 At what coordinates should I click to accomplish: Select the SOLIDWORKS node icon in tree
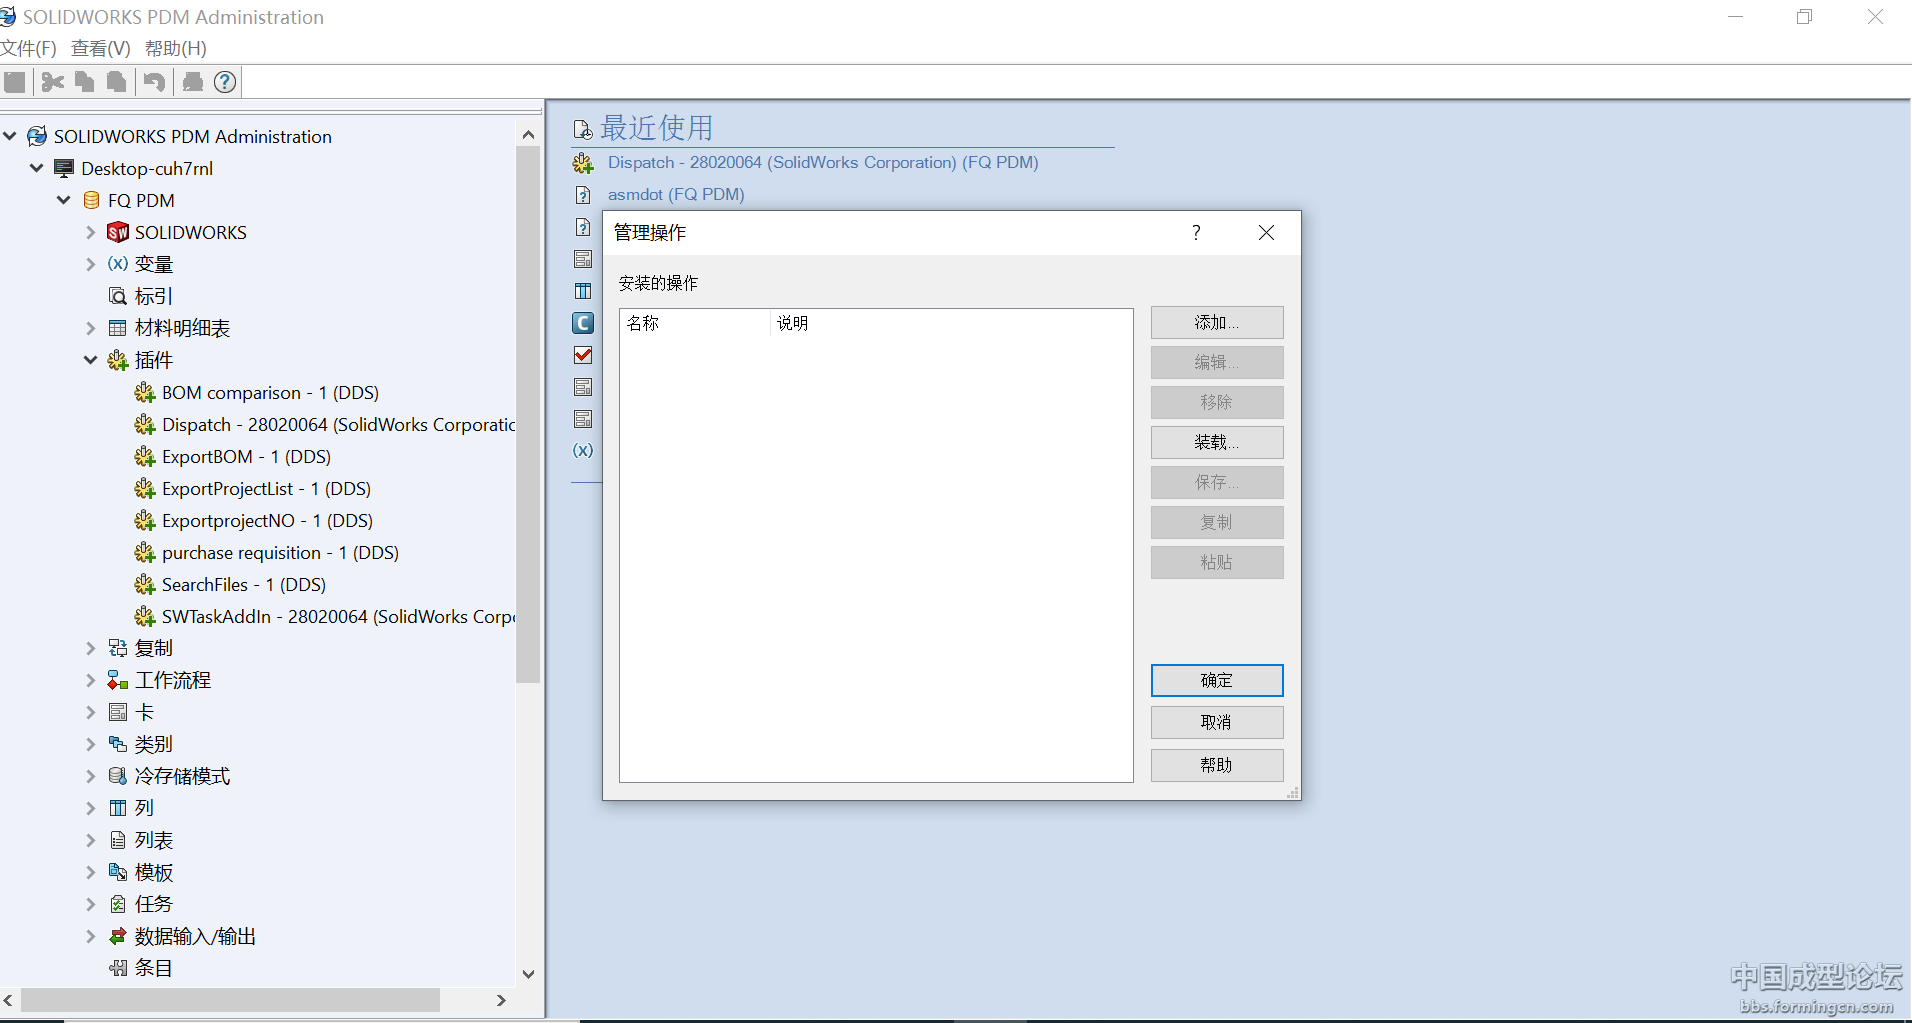click(x=118, y=233)
